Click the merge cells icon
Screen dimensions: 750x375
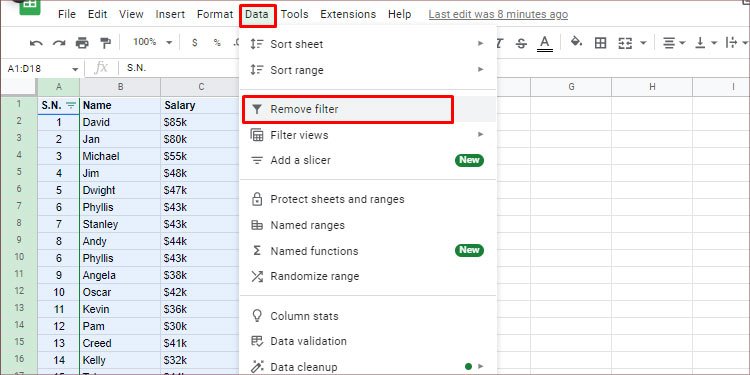click(x=625, y=43)
